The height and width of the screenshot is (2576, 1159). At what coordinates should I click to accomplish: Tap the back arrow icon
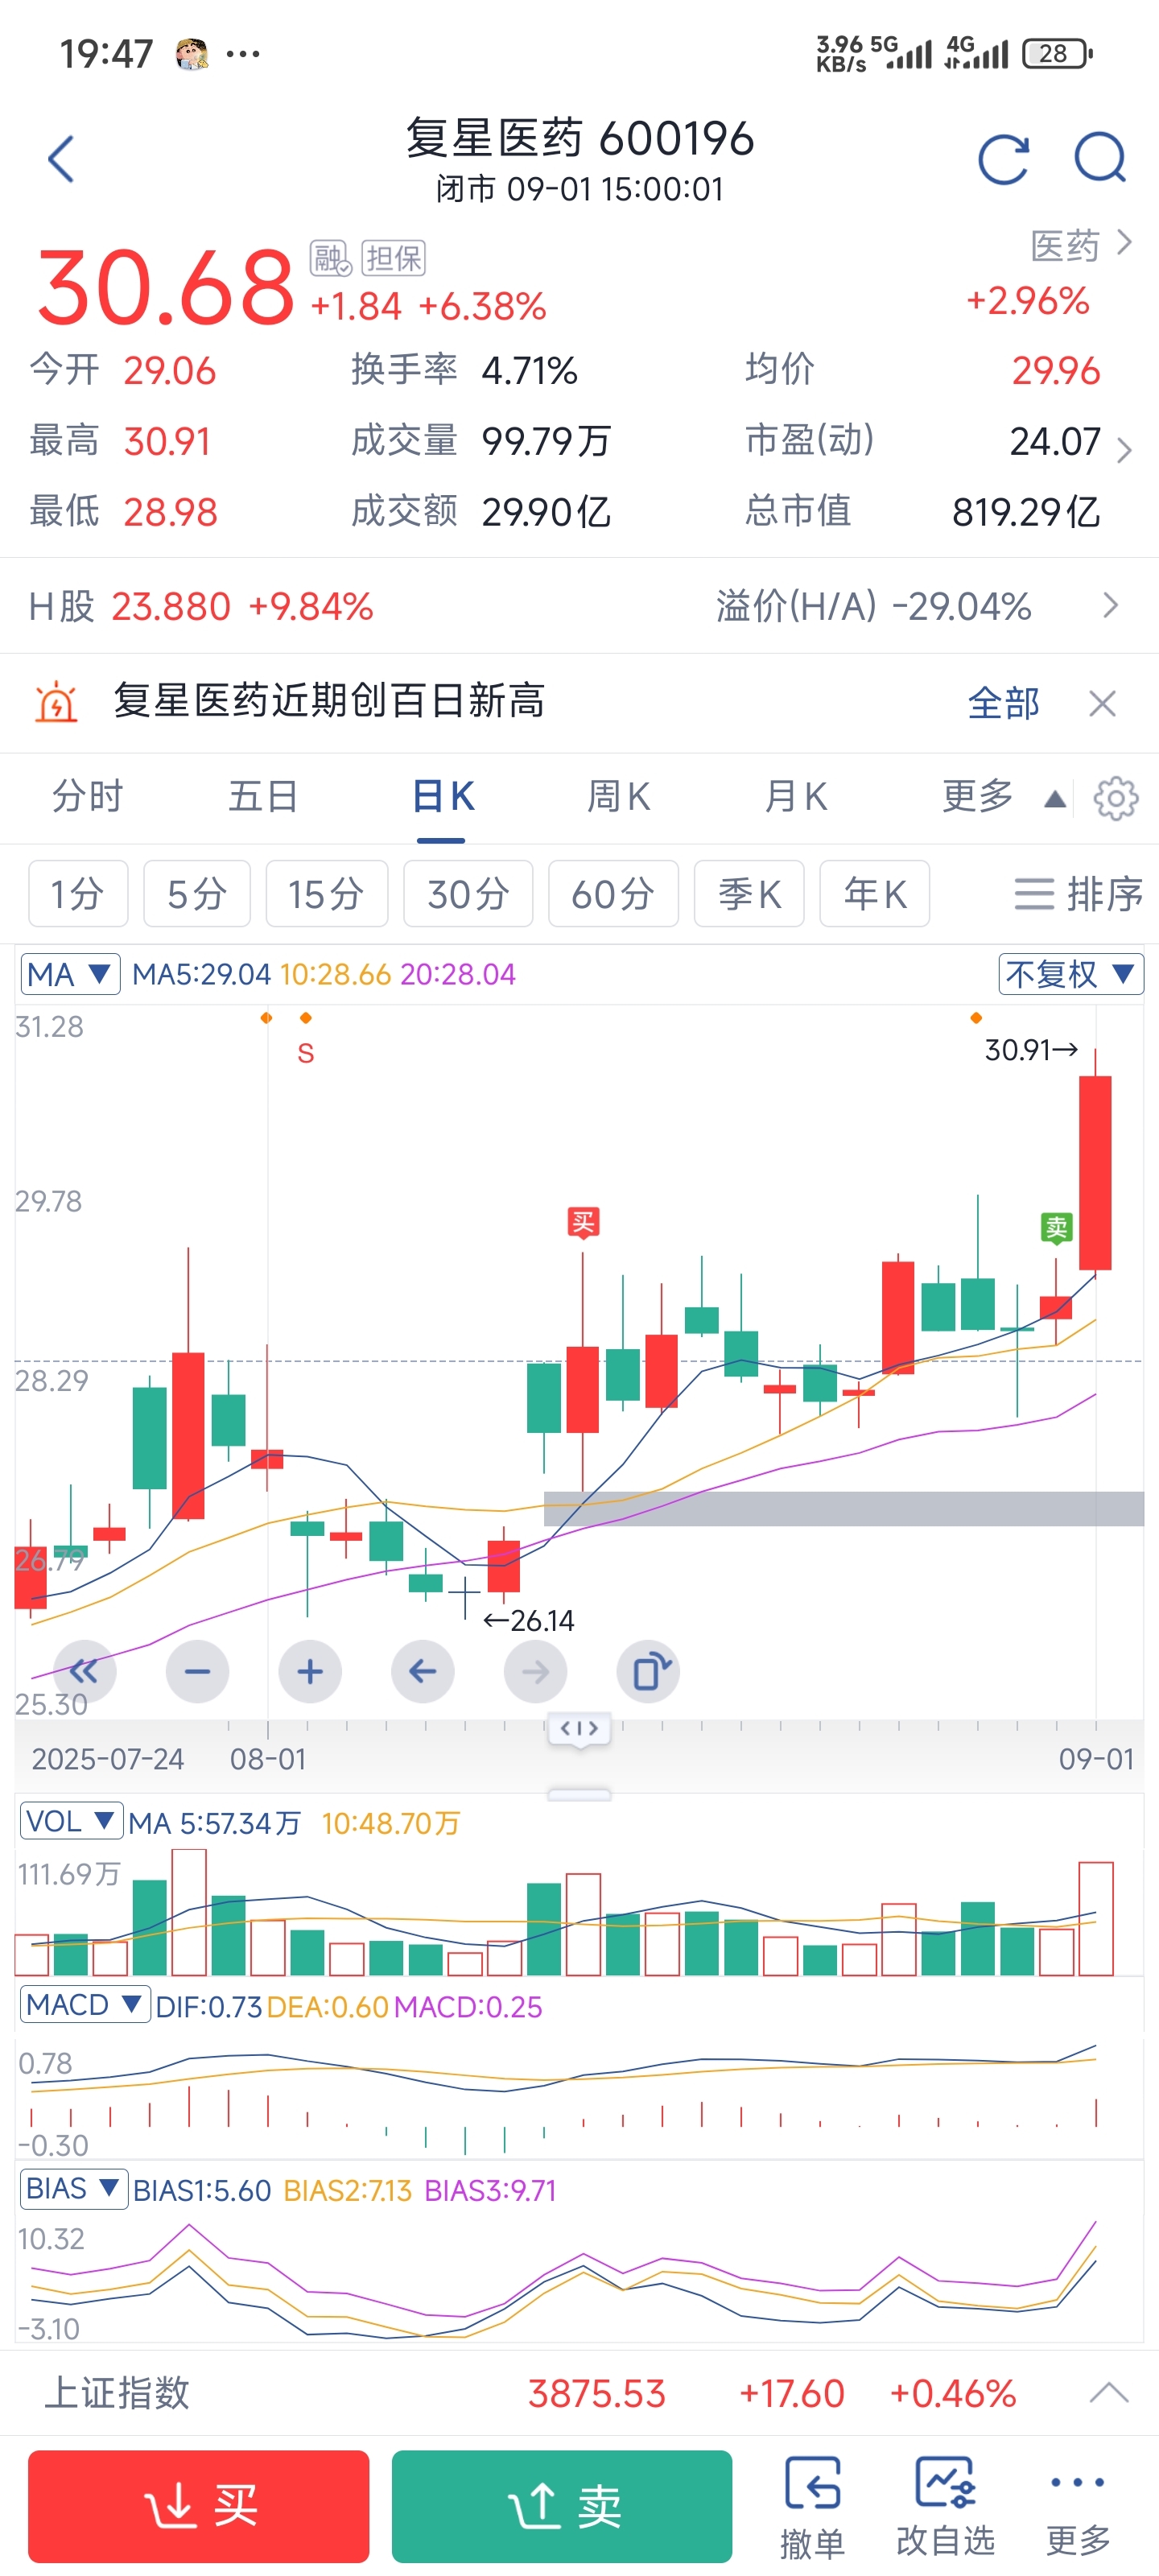click(x=61, y=159)
